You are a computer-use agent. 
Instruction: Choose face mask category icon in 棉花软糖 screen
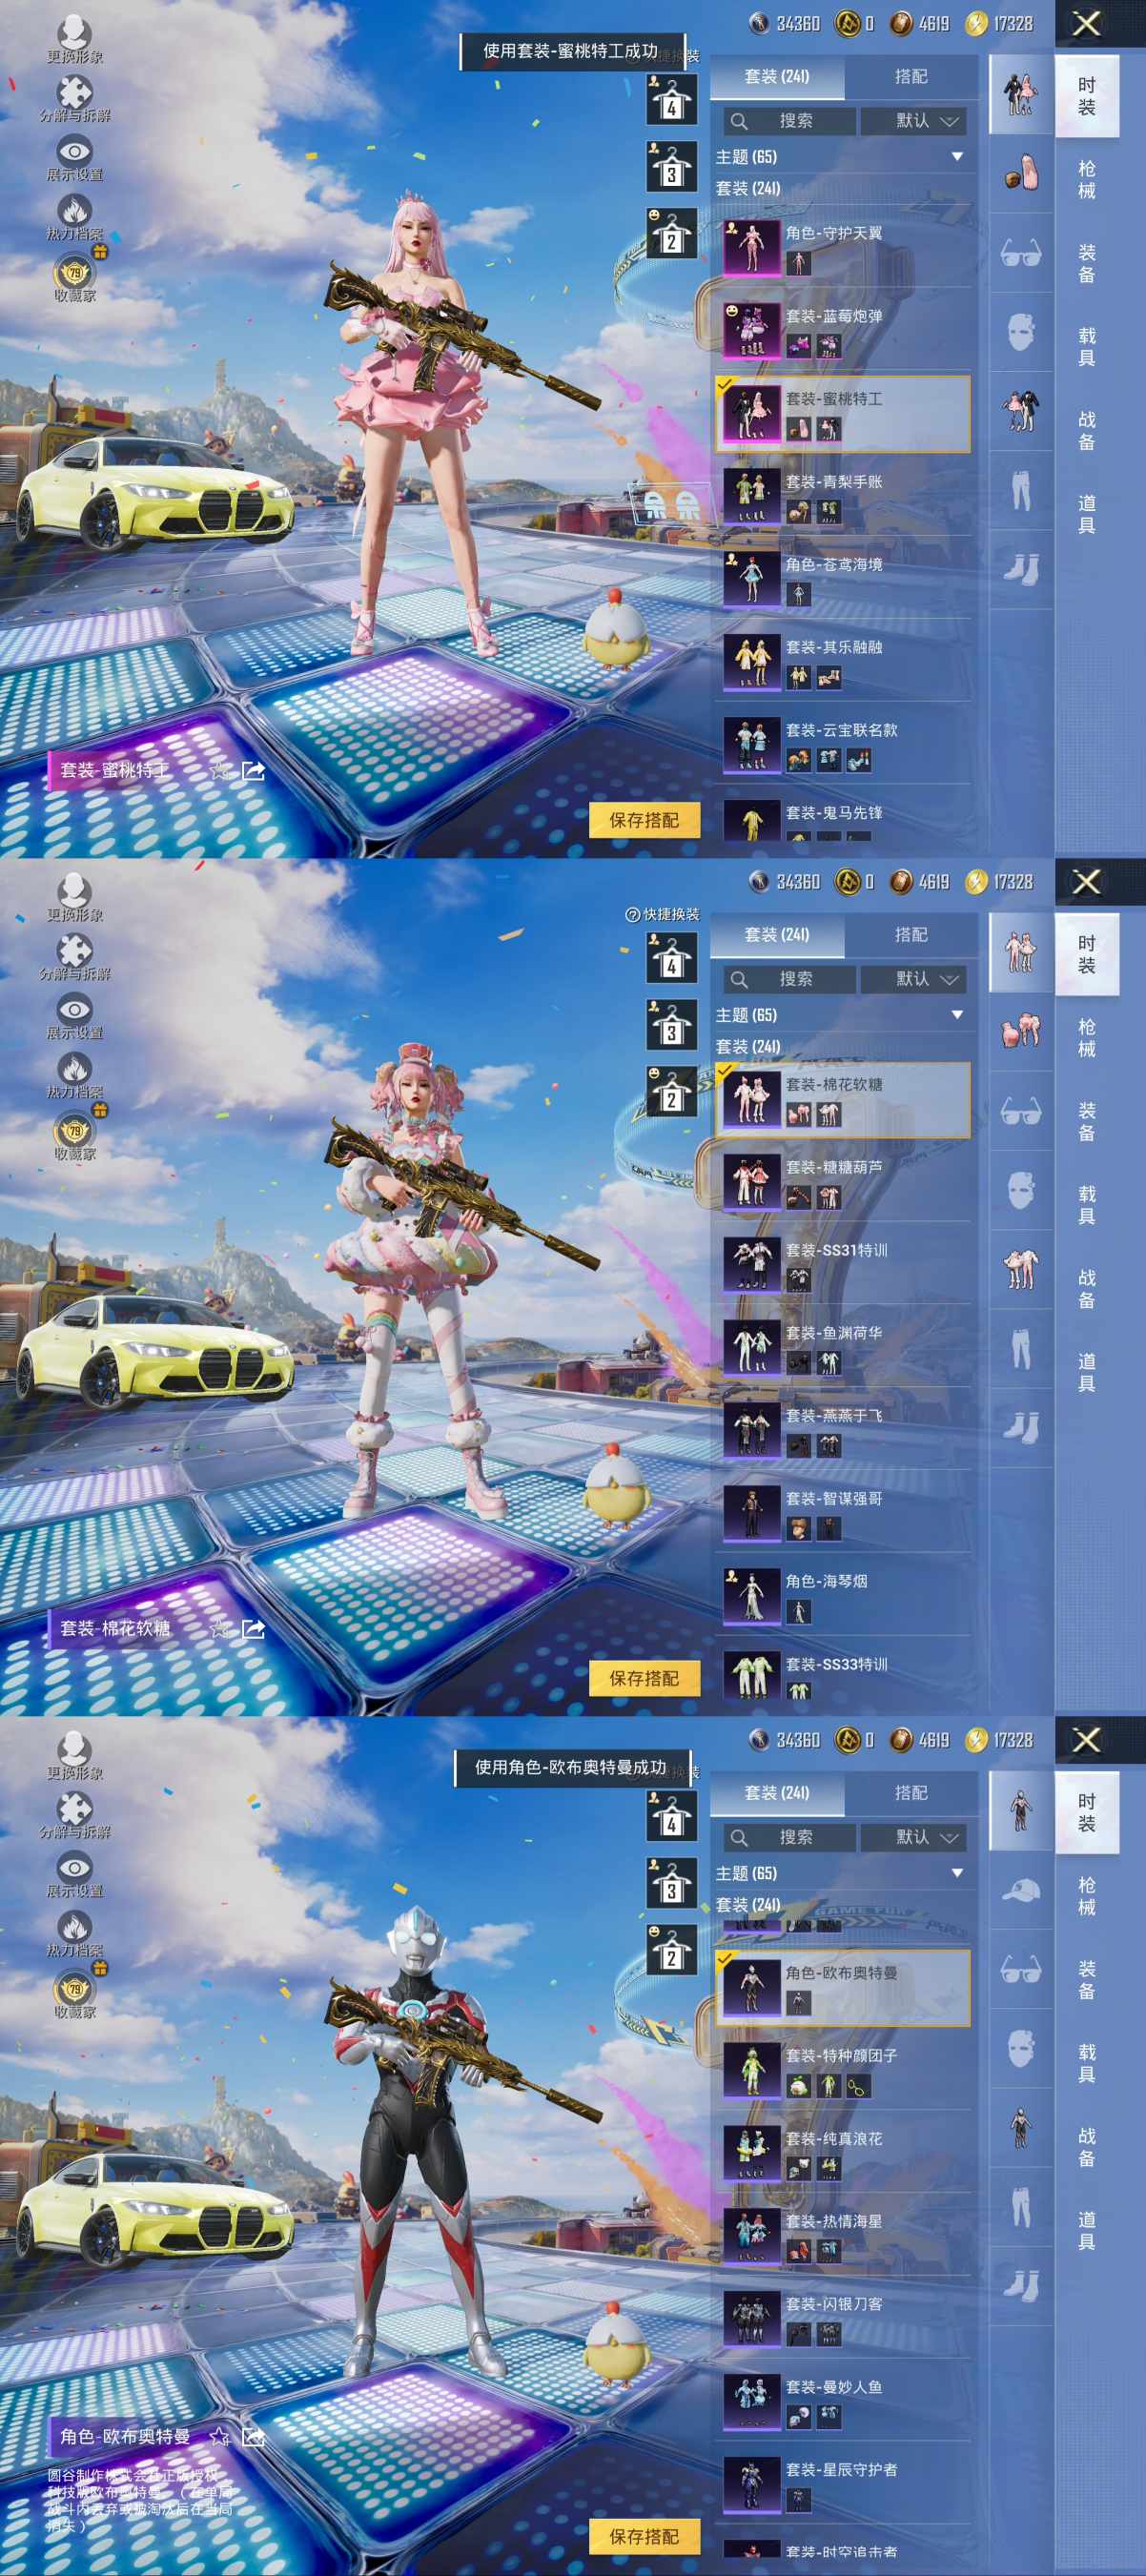pyautogui.click(x=1020, y=1190)
